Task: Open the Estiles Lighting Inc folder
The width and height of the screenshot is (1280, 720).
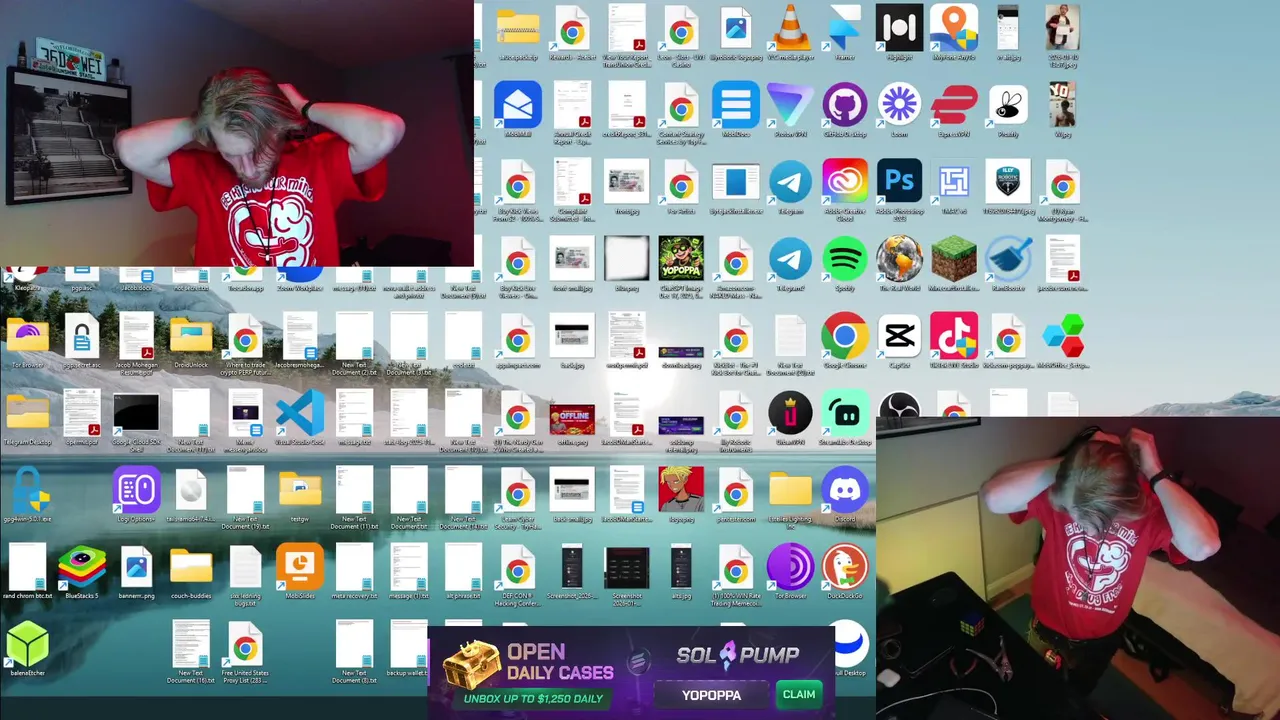Action: click(790, 491)
